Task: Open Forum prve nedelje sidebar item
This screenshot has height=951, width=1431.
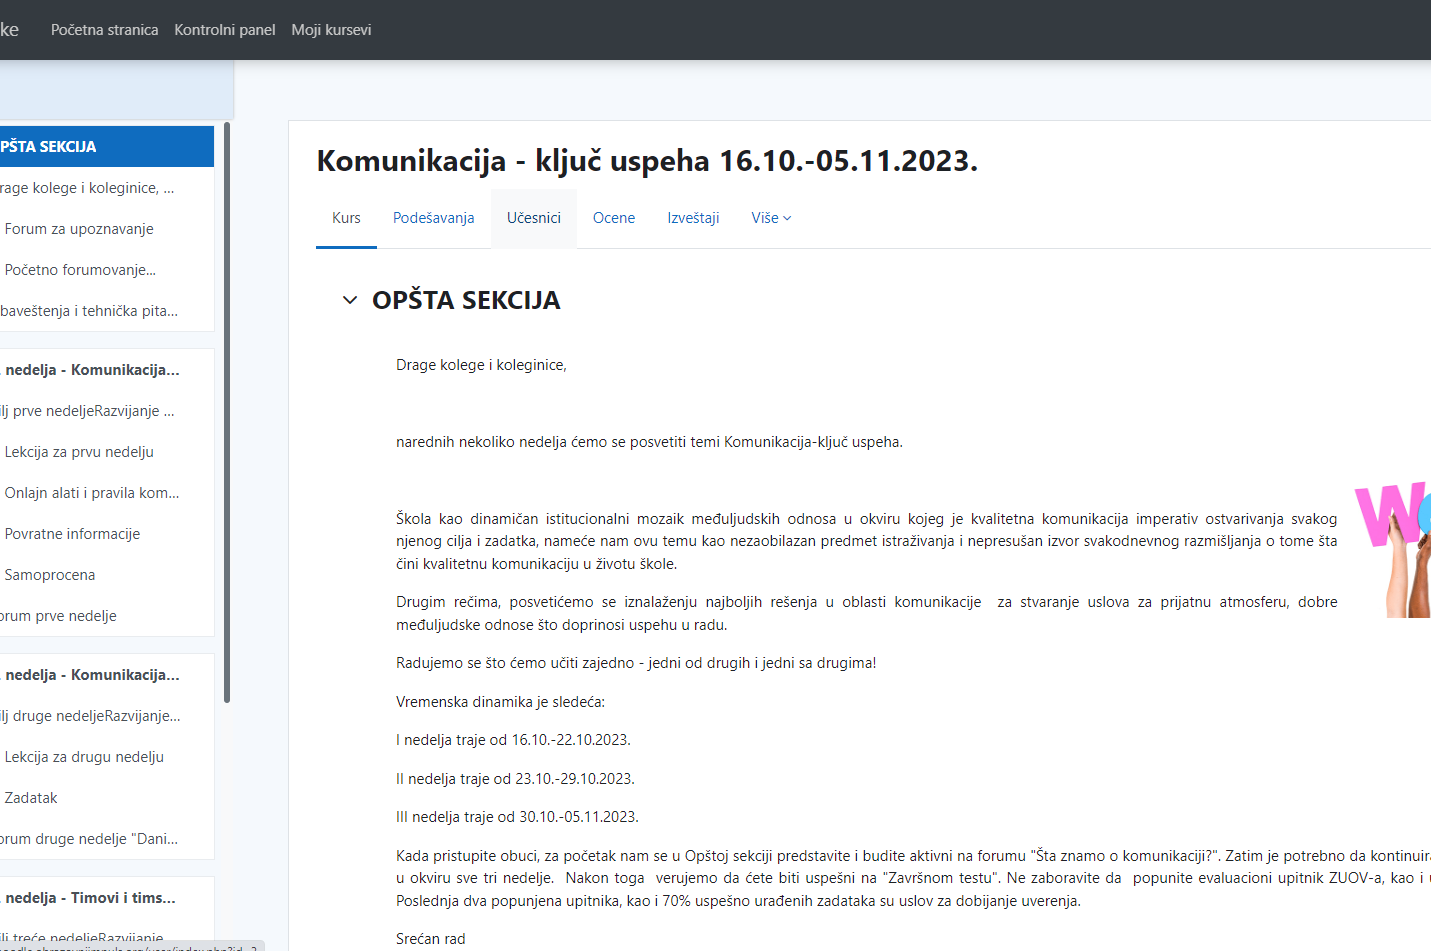Action: coord(58,616)
